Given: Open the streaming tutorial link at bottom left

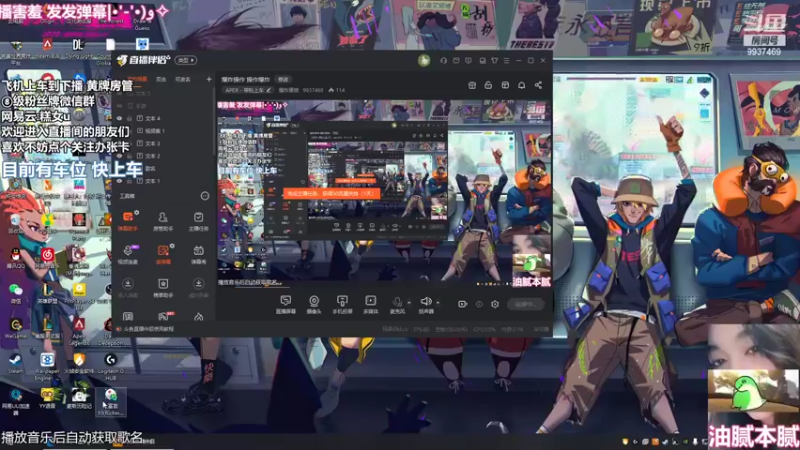Looking at the screenshot, I should click(145, 330).
